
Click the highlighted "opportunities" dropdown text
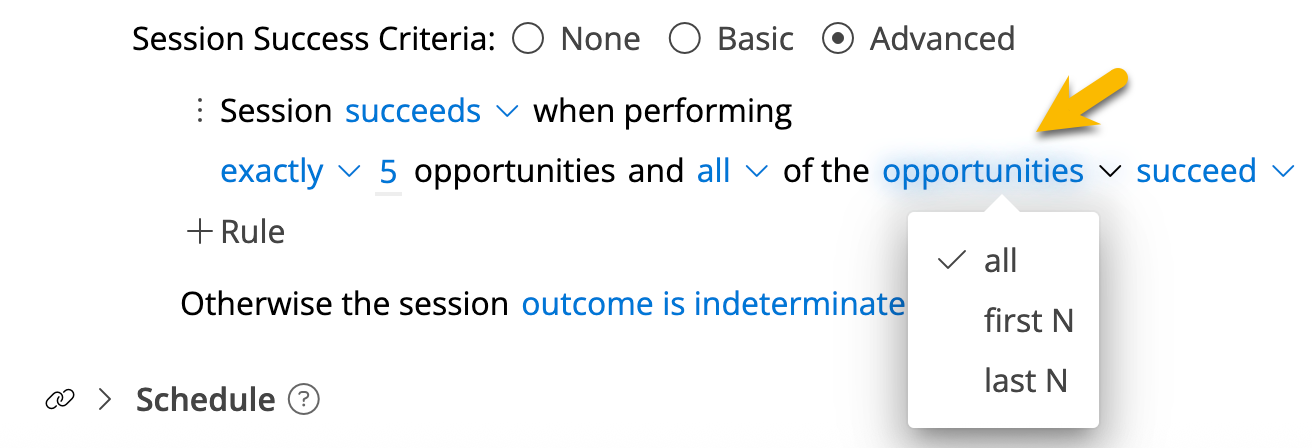coord(983,172)
